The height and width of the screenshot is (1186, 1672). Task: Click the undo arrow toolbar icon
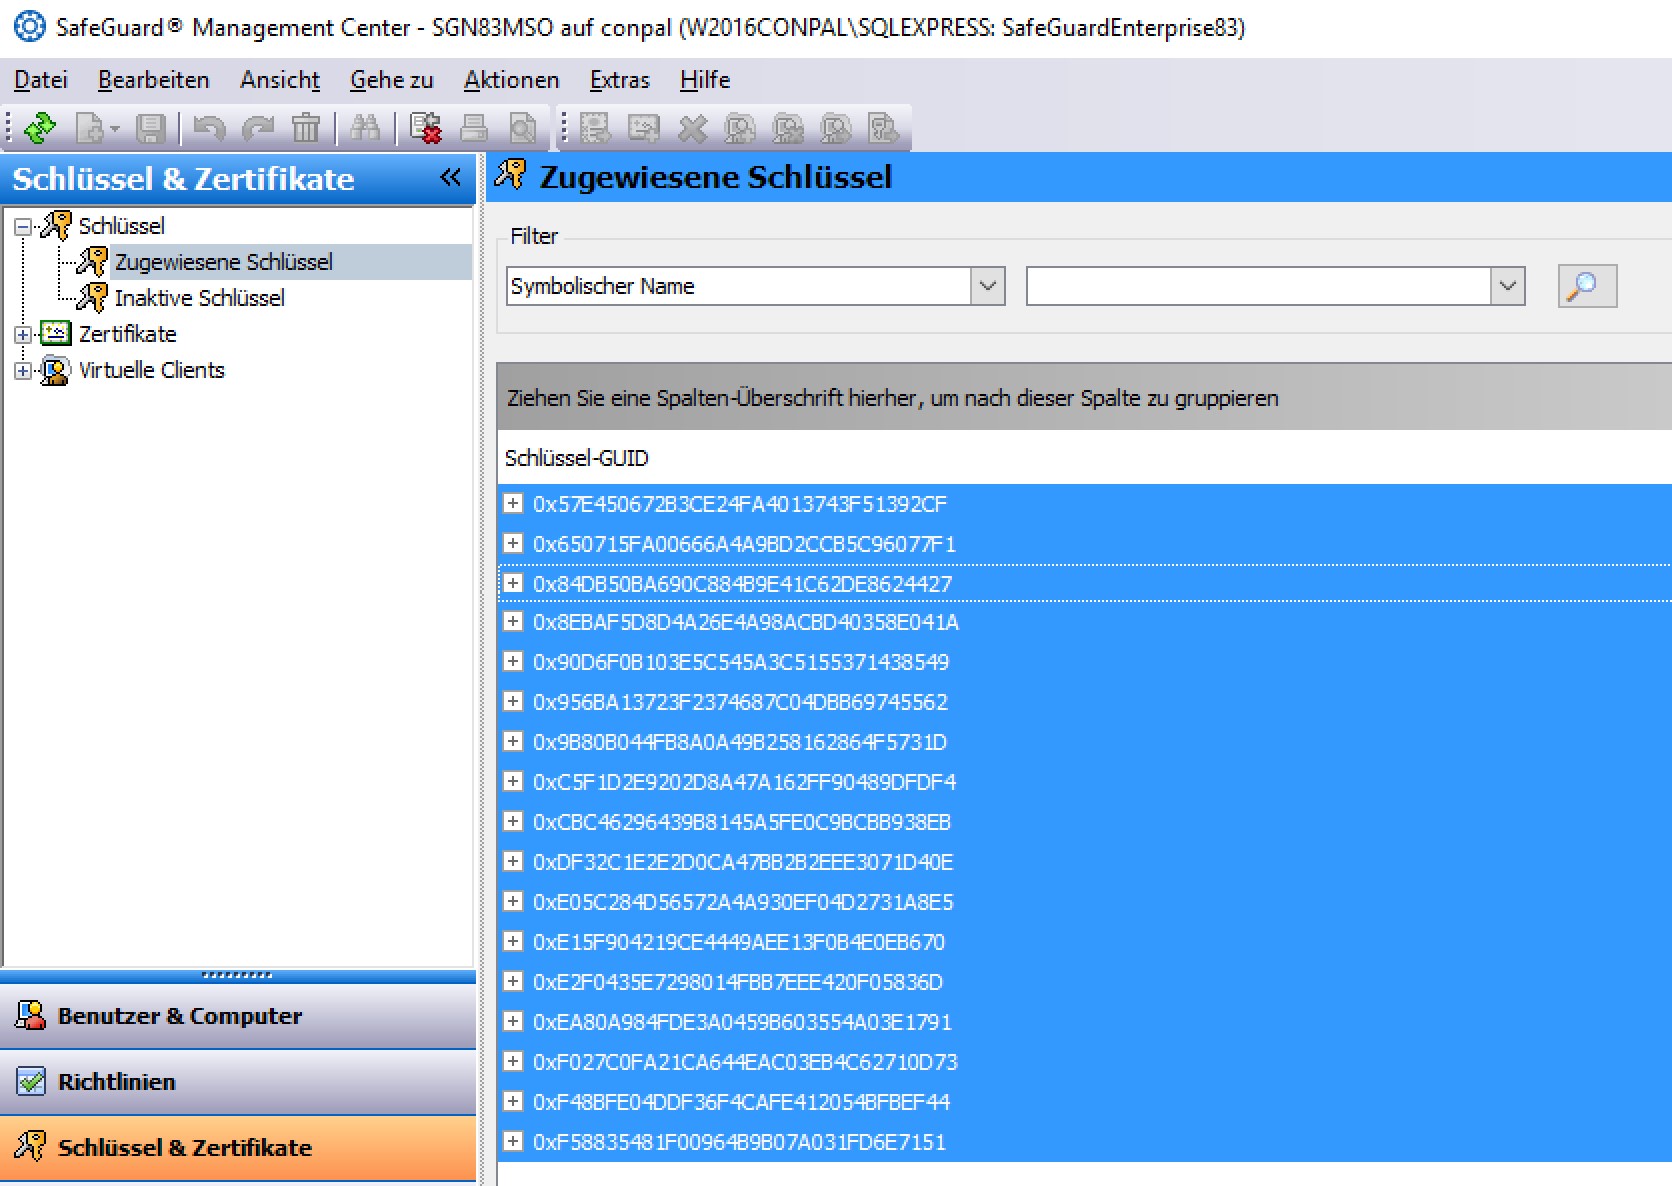click(x=209, y=128)
